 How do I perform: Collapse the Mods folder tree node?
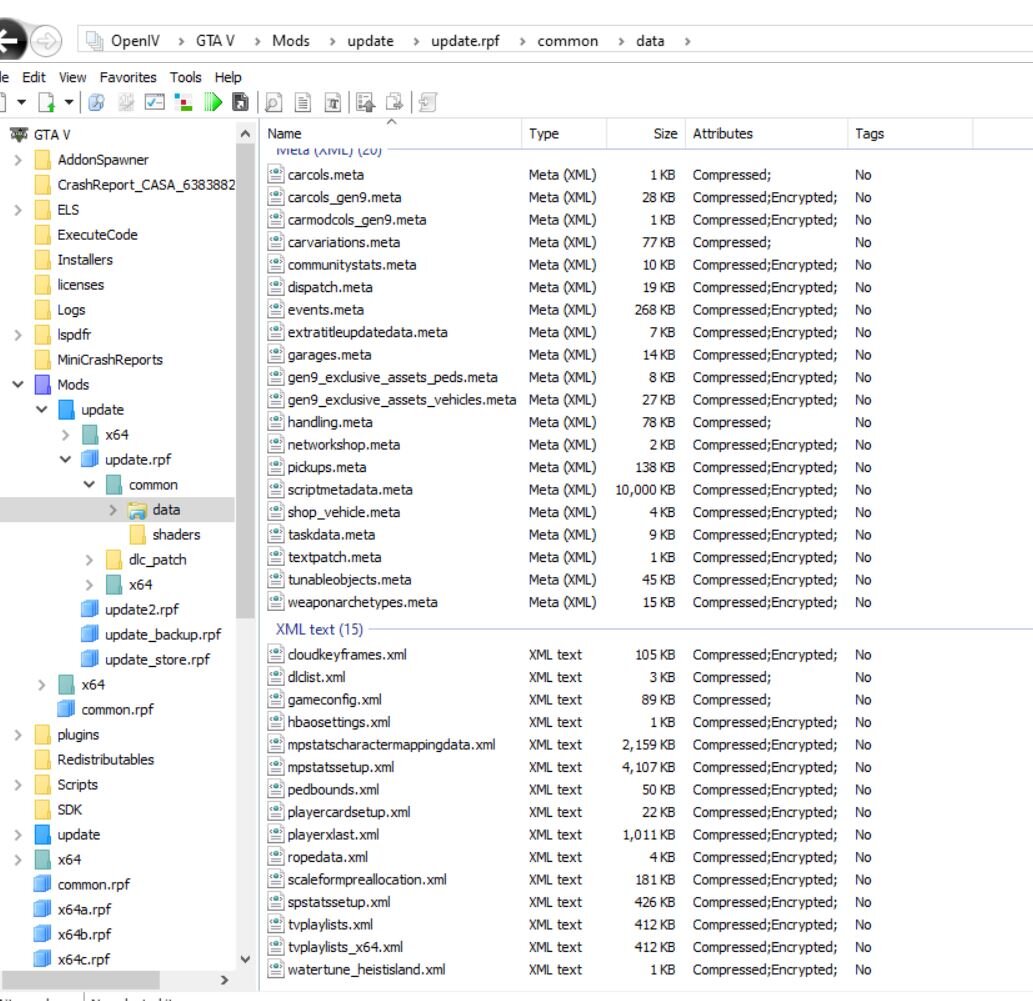(18, 385)
